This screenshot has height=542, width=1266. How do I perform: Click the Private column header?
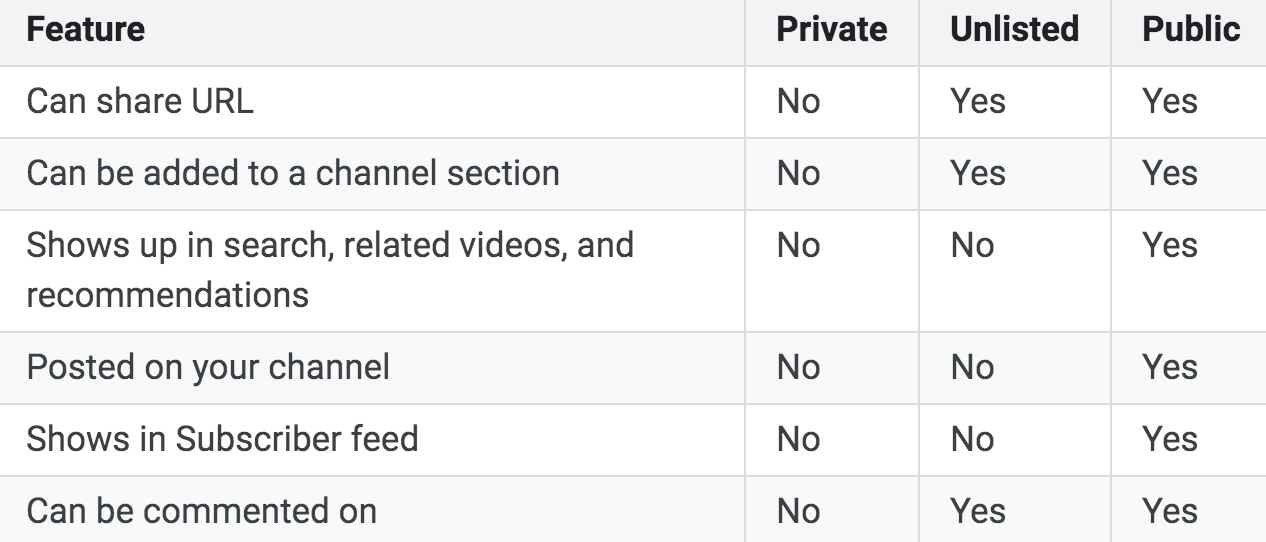pos(831,29)
